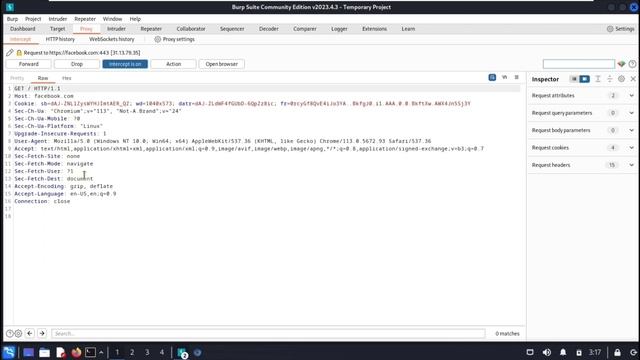Open Burp Settings in top right
The width and height of the screenshot is (640, 360).
point(620,29)
